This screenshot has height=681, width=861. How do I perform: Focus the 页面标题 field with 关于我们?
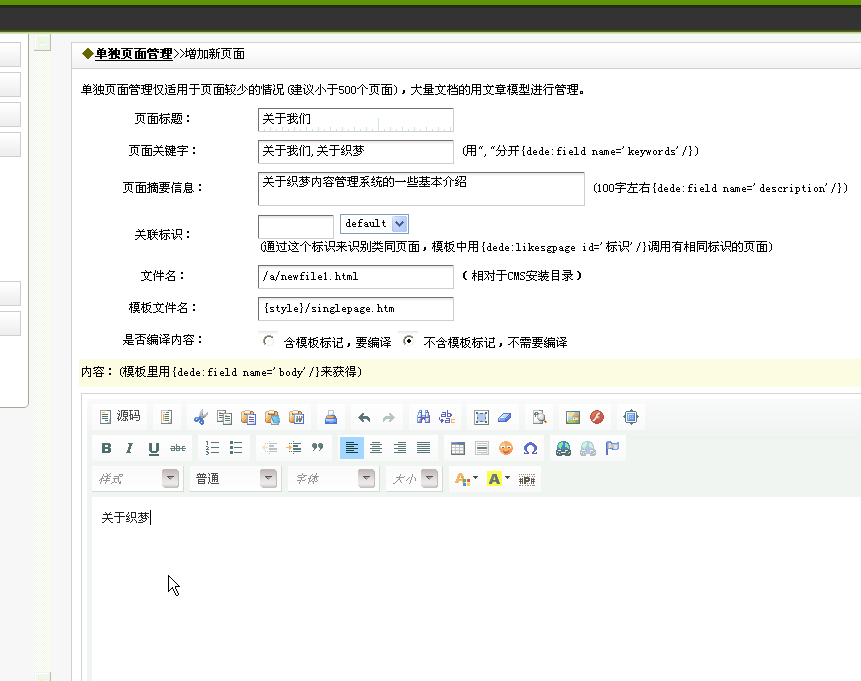(356, 120)
